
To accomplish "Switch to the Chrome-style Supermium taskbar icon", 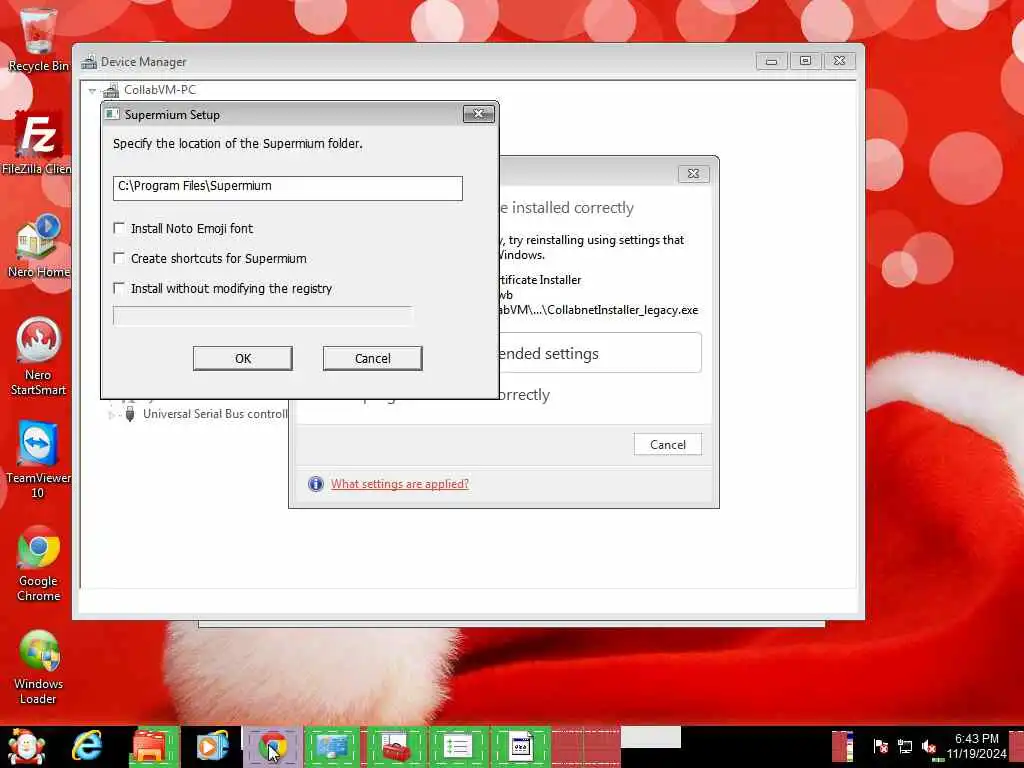I will pos(272,747).
